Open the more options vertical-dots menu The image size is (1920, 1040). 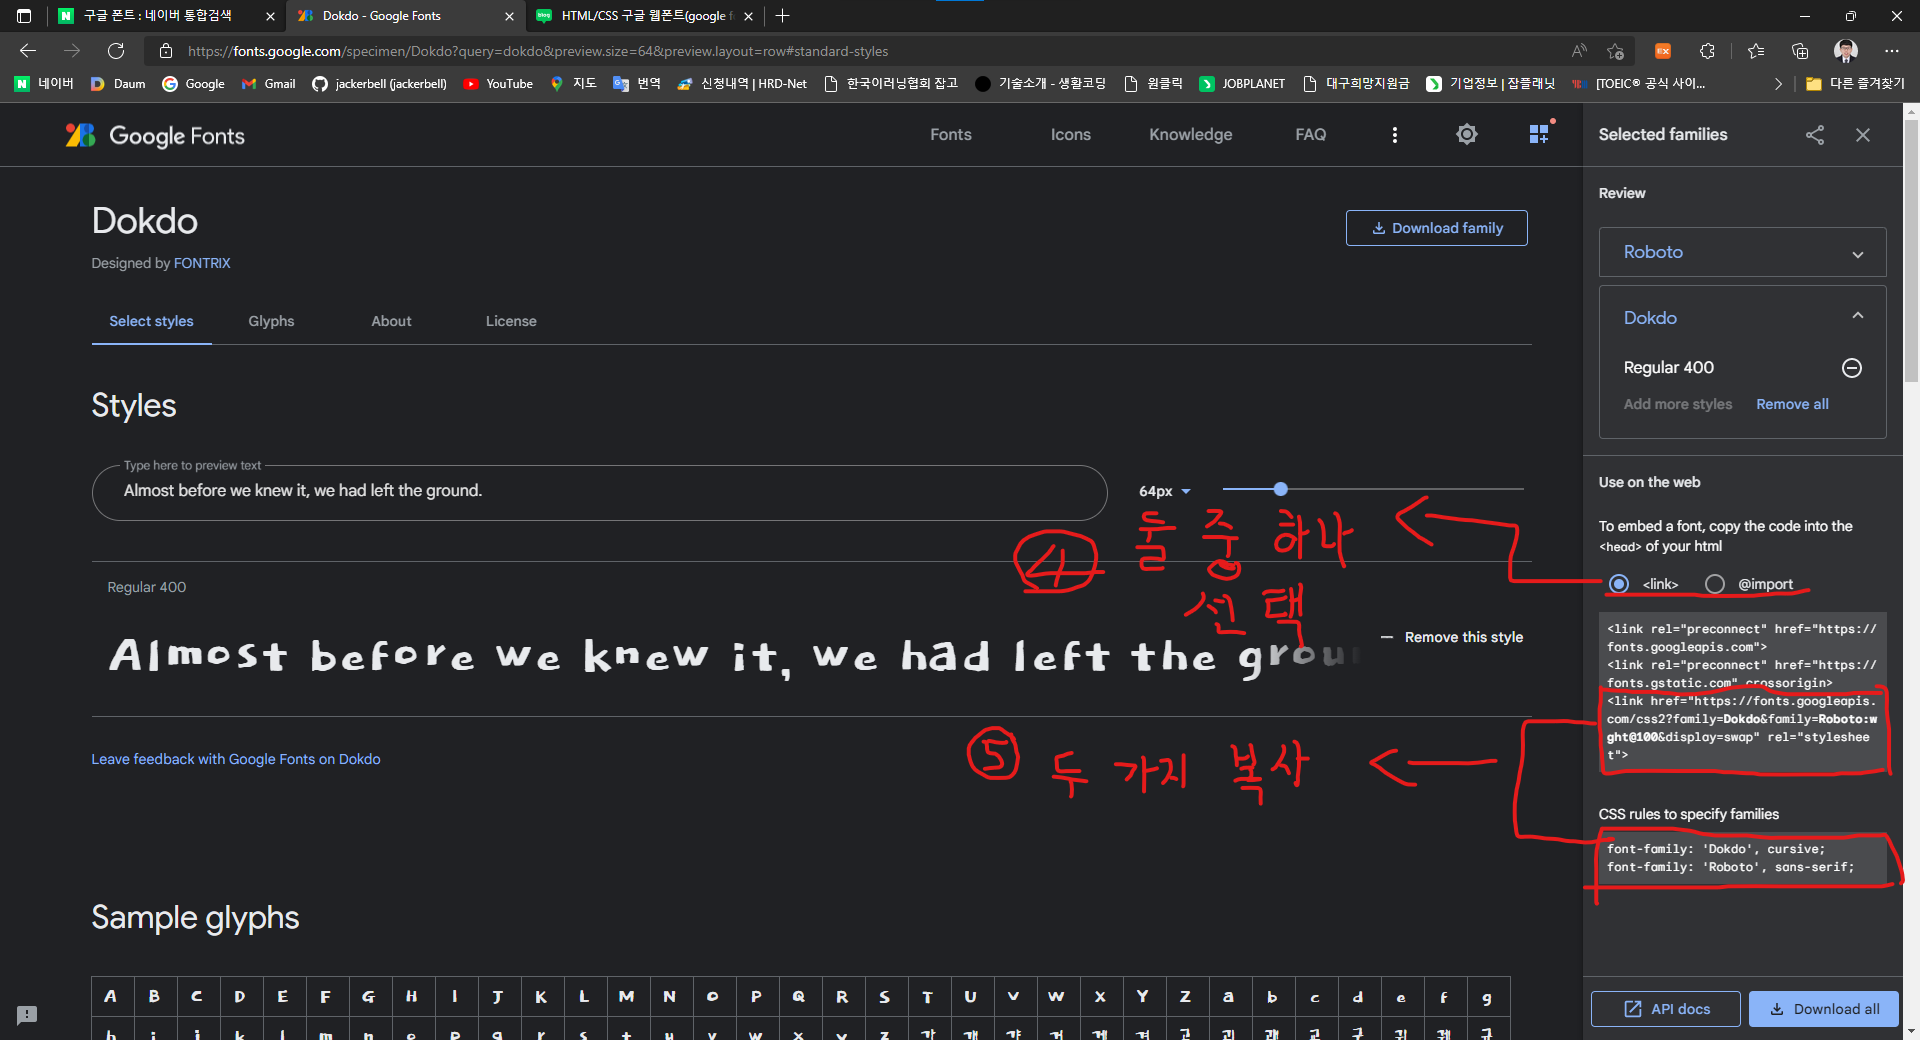[1395, 135]
